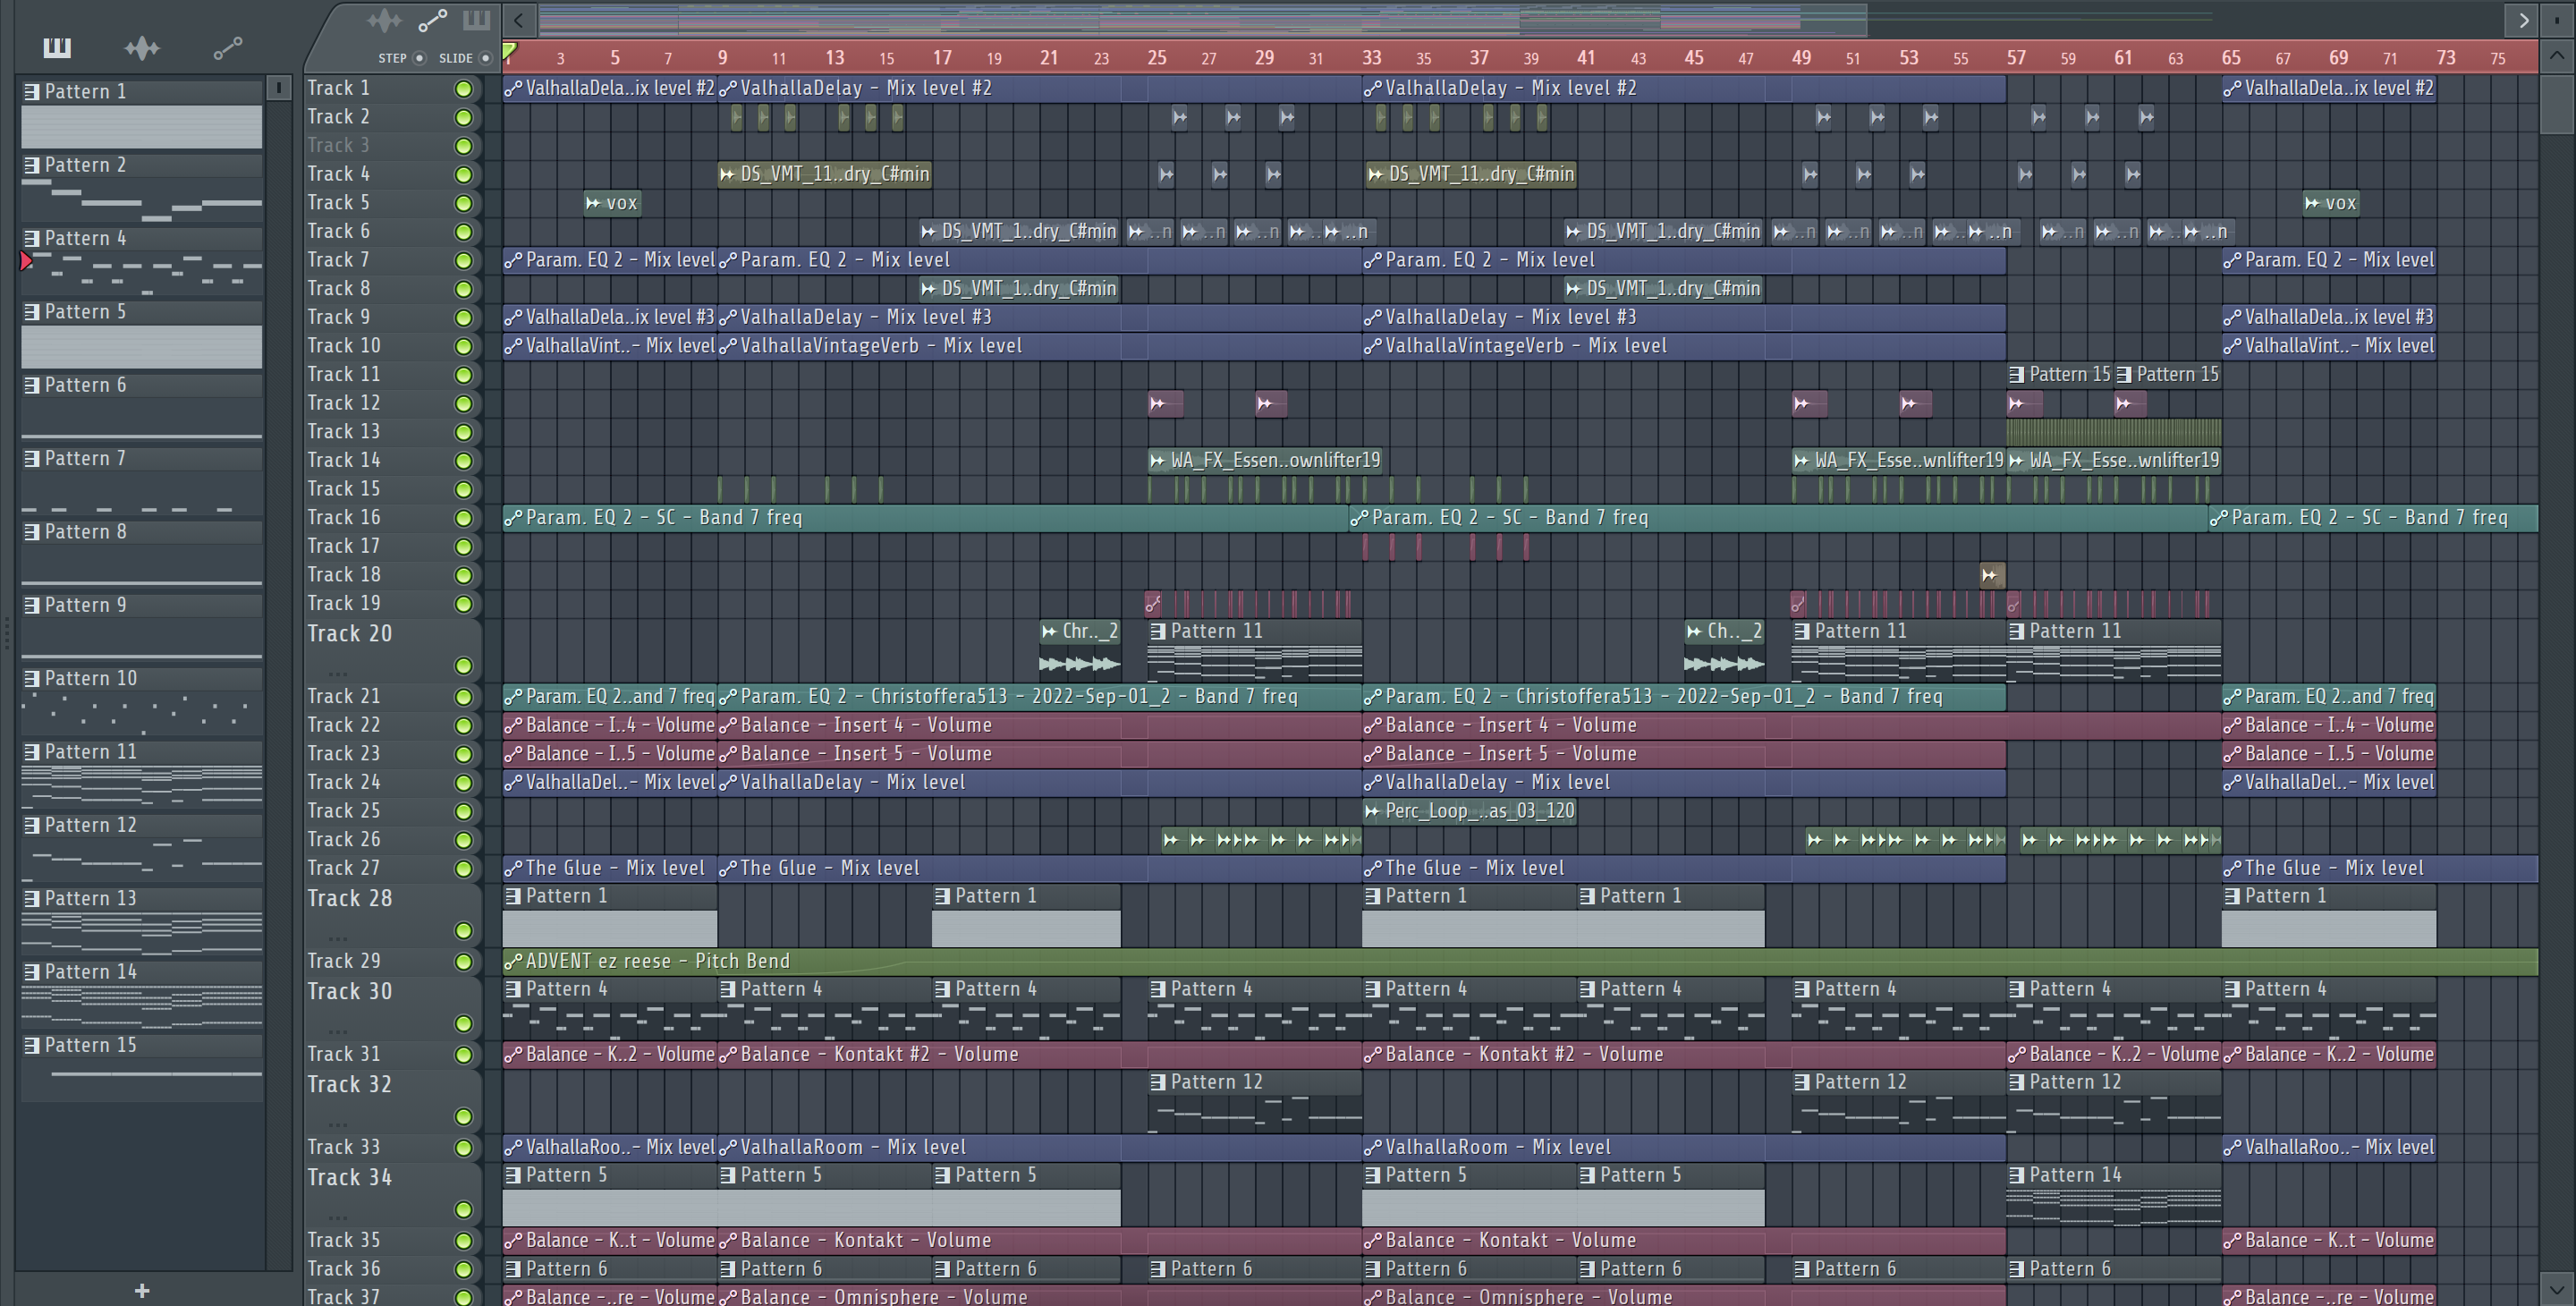Click the timeline overview minimap bar
Viewport: 2576px width, 1306px height.
1202,19
